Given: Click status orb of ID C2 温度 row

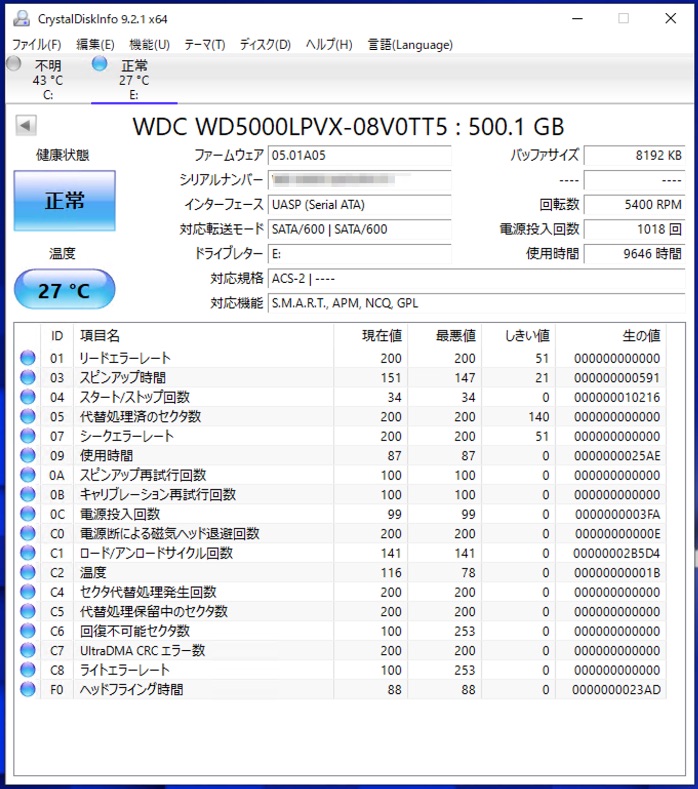Looking at the screenshot, I should coord(28,572).
